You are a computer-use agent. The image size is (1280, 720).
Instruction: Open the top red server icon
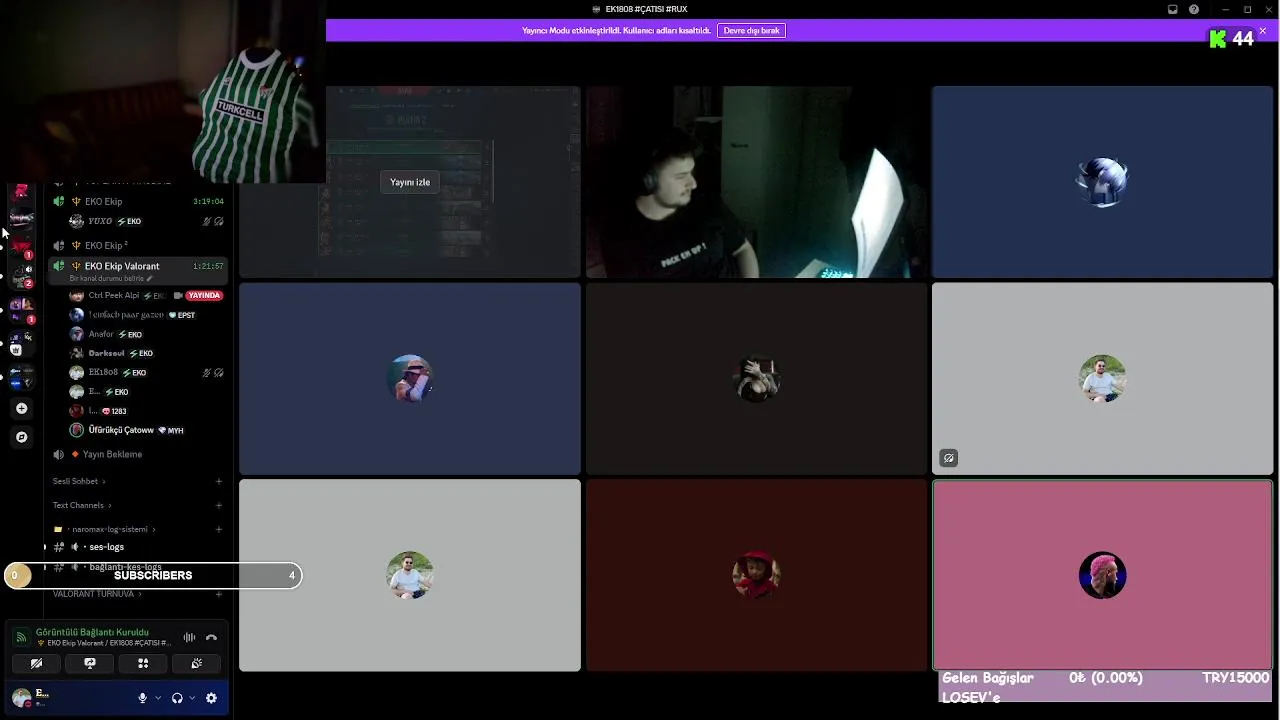click(x=21, y=190)
